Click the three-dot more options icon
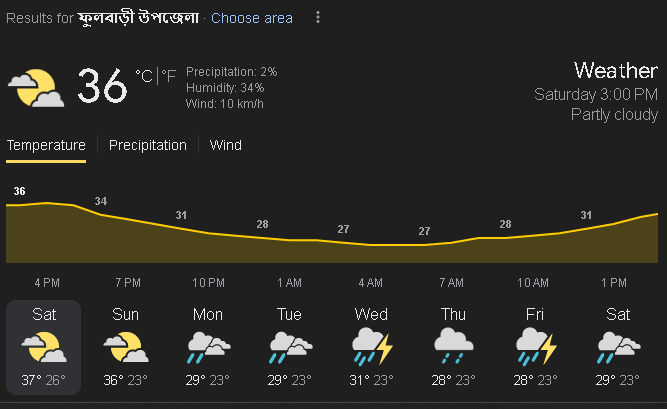This screenshot has height=409, width=667. click(318, 18)
